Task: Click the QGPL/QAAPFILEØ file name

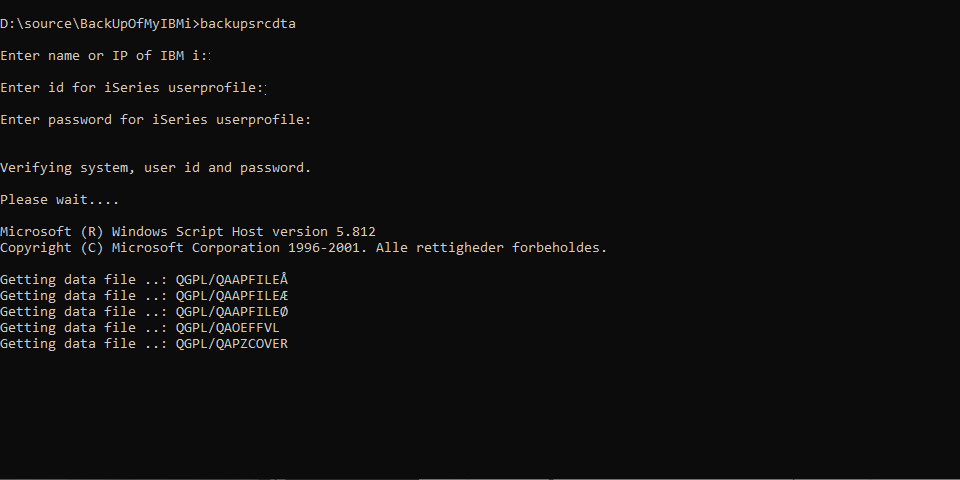Action: pyautogui.click(x=231, y=311)
